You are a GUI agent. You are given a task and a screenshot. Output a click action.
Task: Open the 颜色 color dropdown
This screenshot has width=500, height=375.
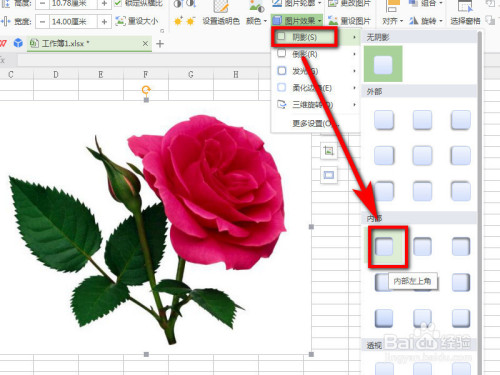[256, 21]
